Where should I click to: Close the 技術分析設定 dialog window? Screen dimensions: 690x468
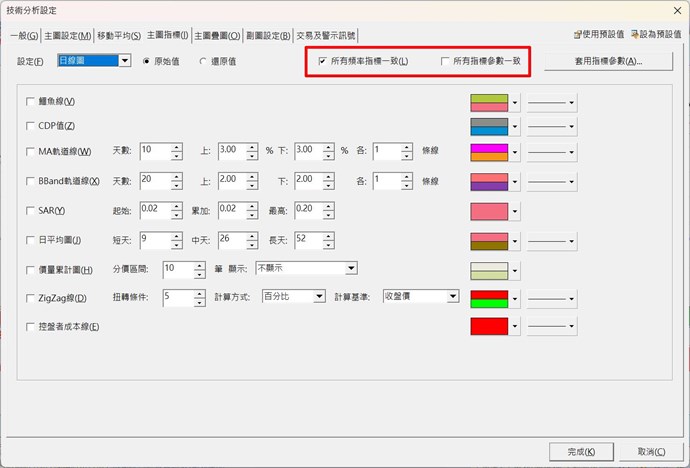point(677,10)
